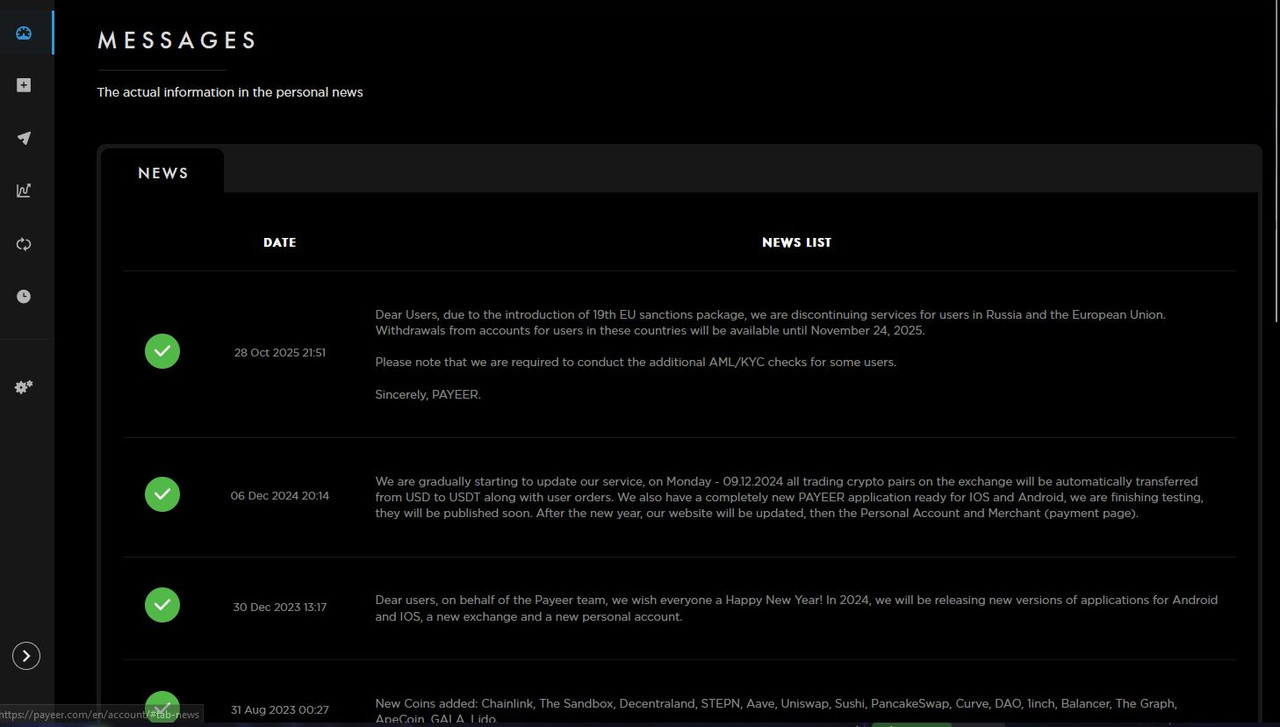Click the page vertical scrollbar
Image resolution: width=1280 pixels, height=727 pixels.
(1276, 160)
